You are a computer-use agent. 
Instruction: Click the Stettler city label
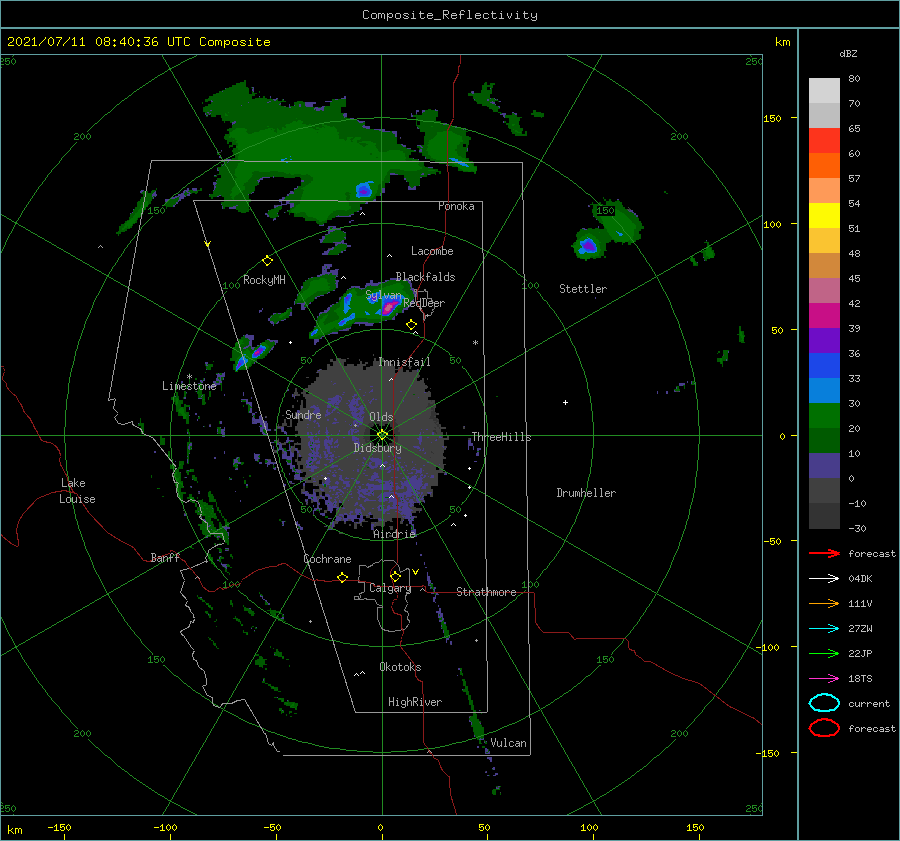[583, 289]
